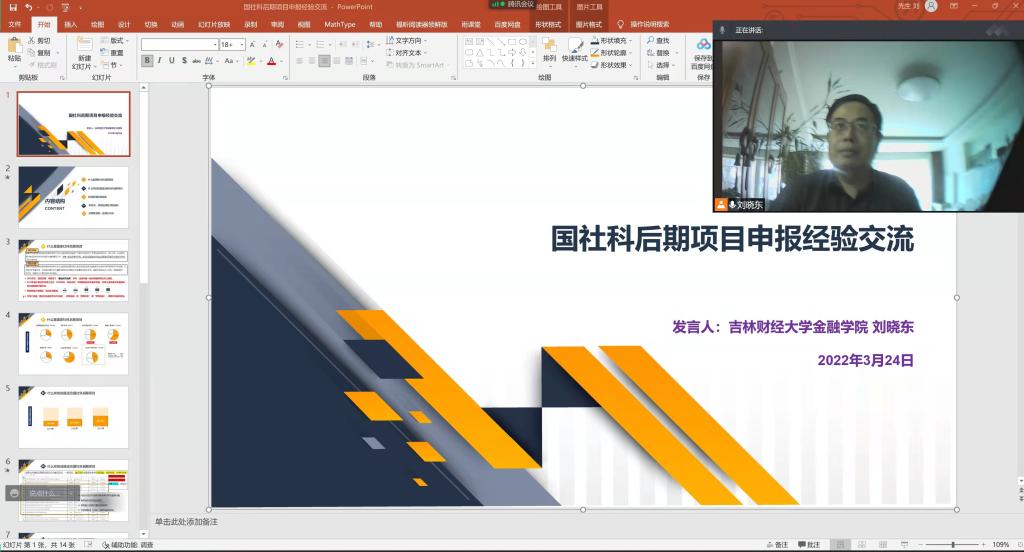The width and height of the screenshot is (1024, 552).
Task: Toggle Italic formatting
Action: [x=159, y=61]
